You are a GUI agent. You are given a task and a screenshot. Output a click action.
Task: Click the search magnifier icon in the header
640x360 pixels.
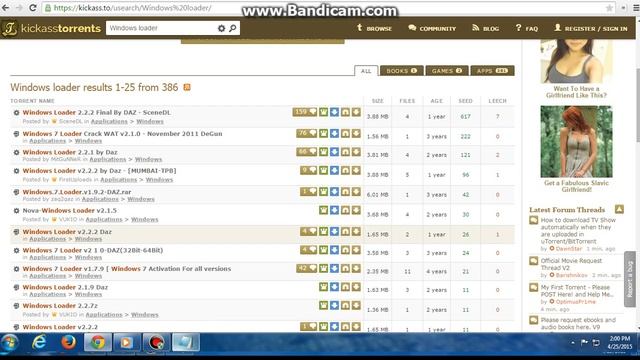[233, 28]
